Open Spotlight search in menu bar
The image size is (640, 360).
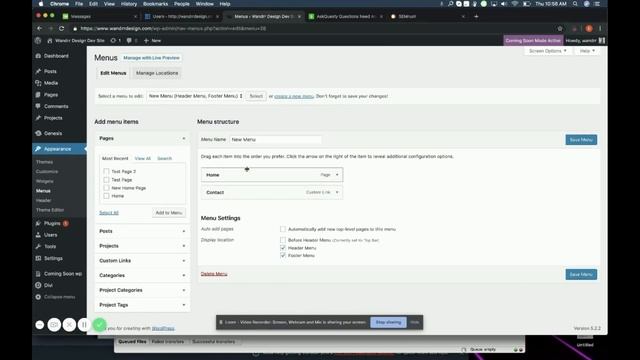[575, 4]
